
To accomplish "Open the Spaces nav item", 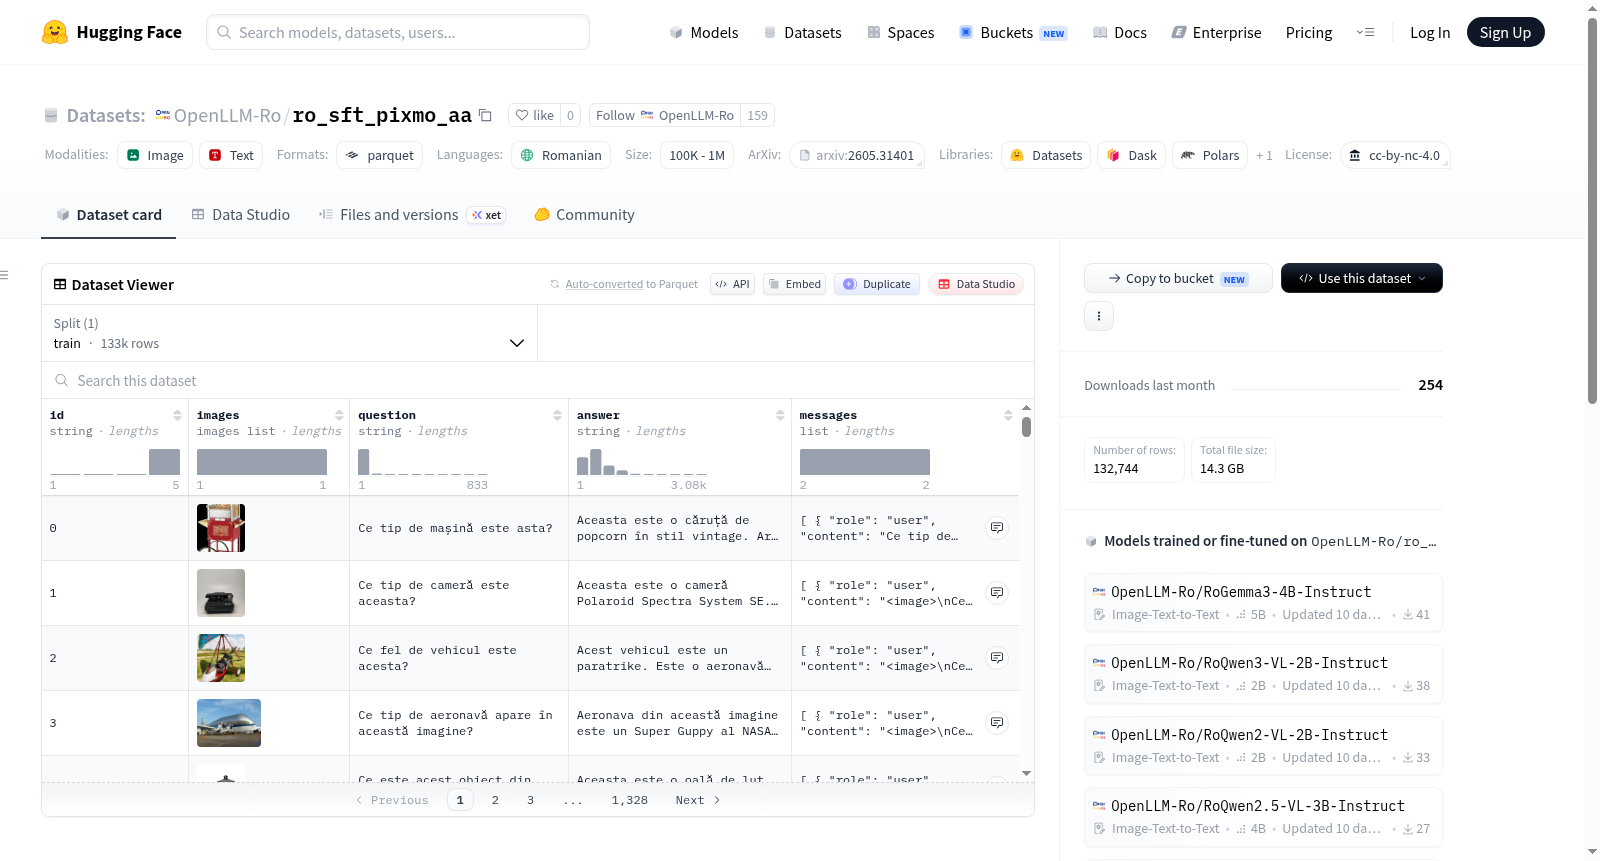I will (901, 32).
